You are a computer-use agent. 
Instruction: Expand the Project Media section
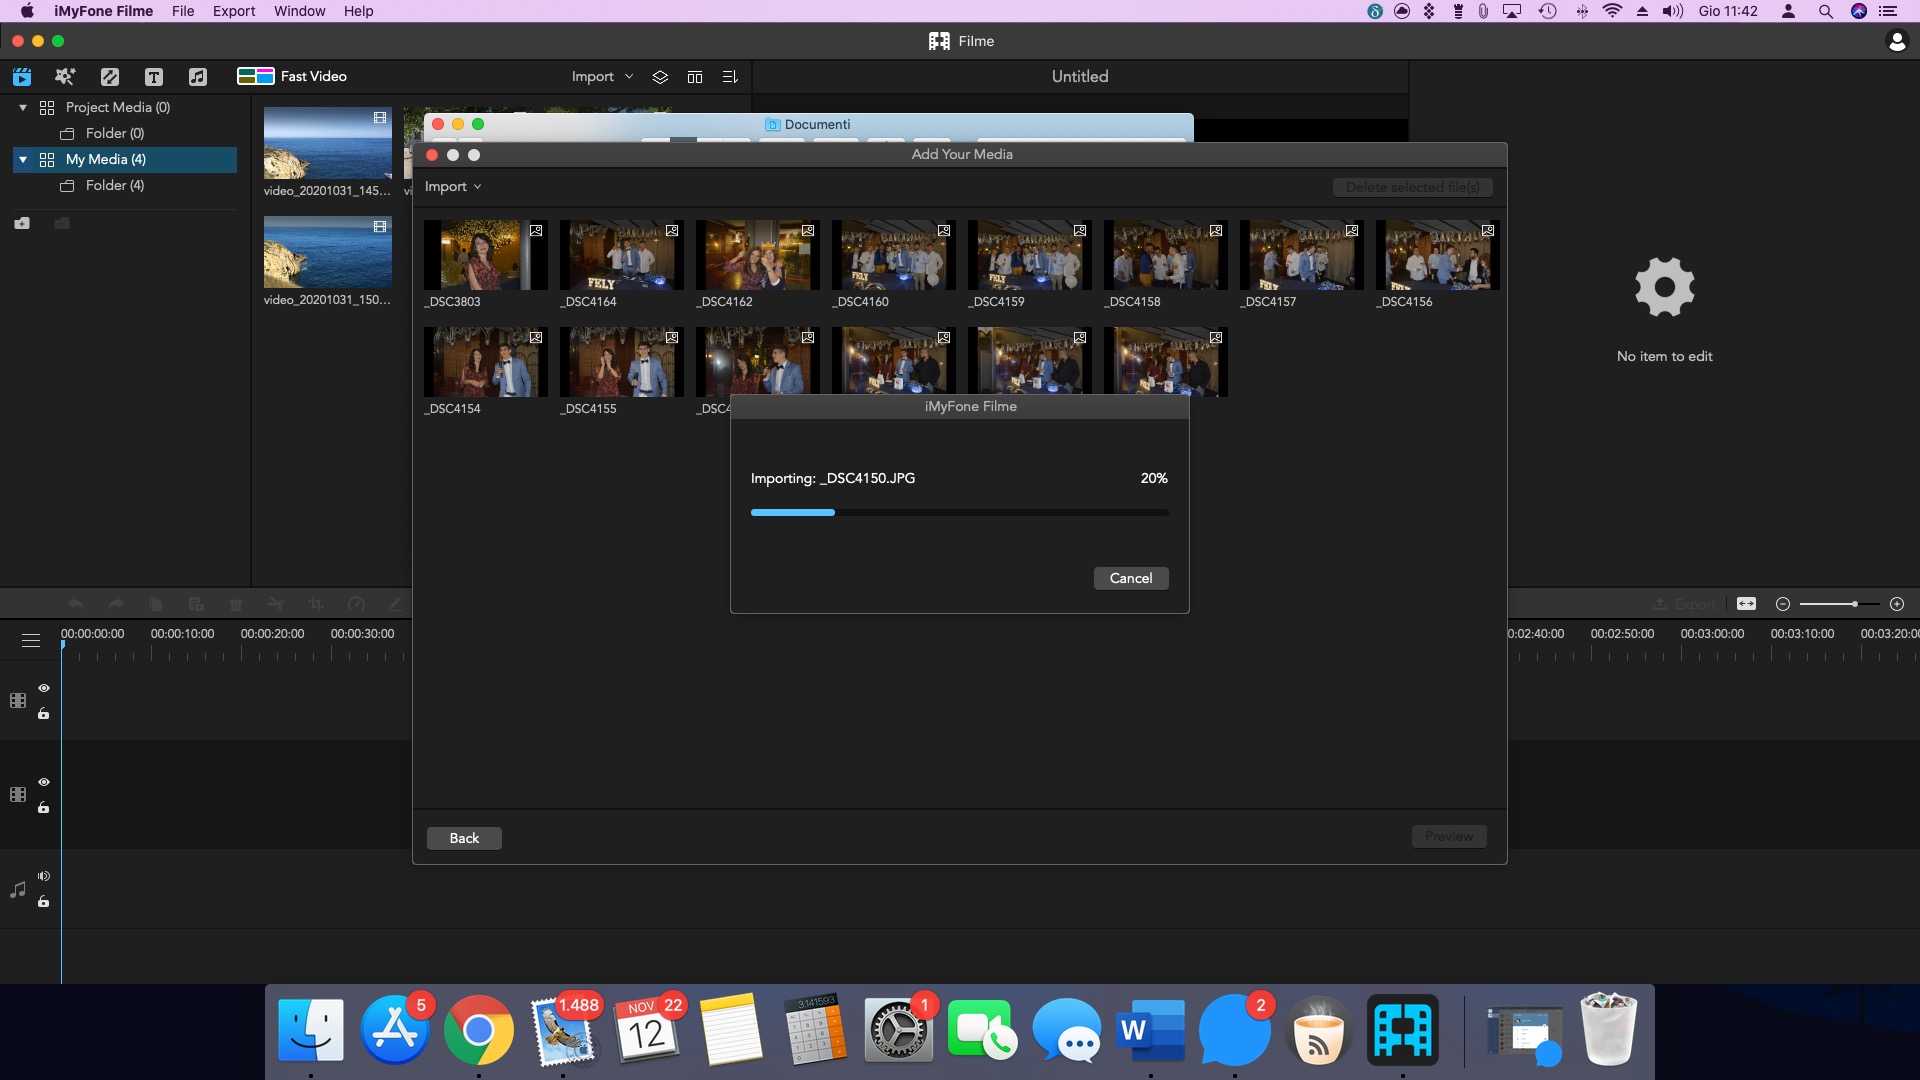21,107
